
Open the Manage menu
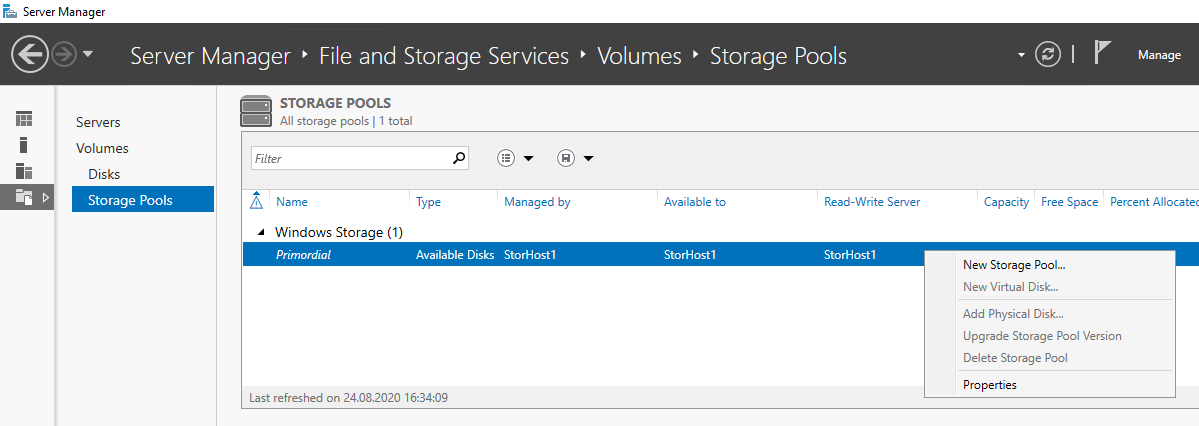click(x=1159, y=54)
